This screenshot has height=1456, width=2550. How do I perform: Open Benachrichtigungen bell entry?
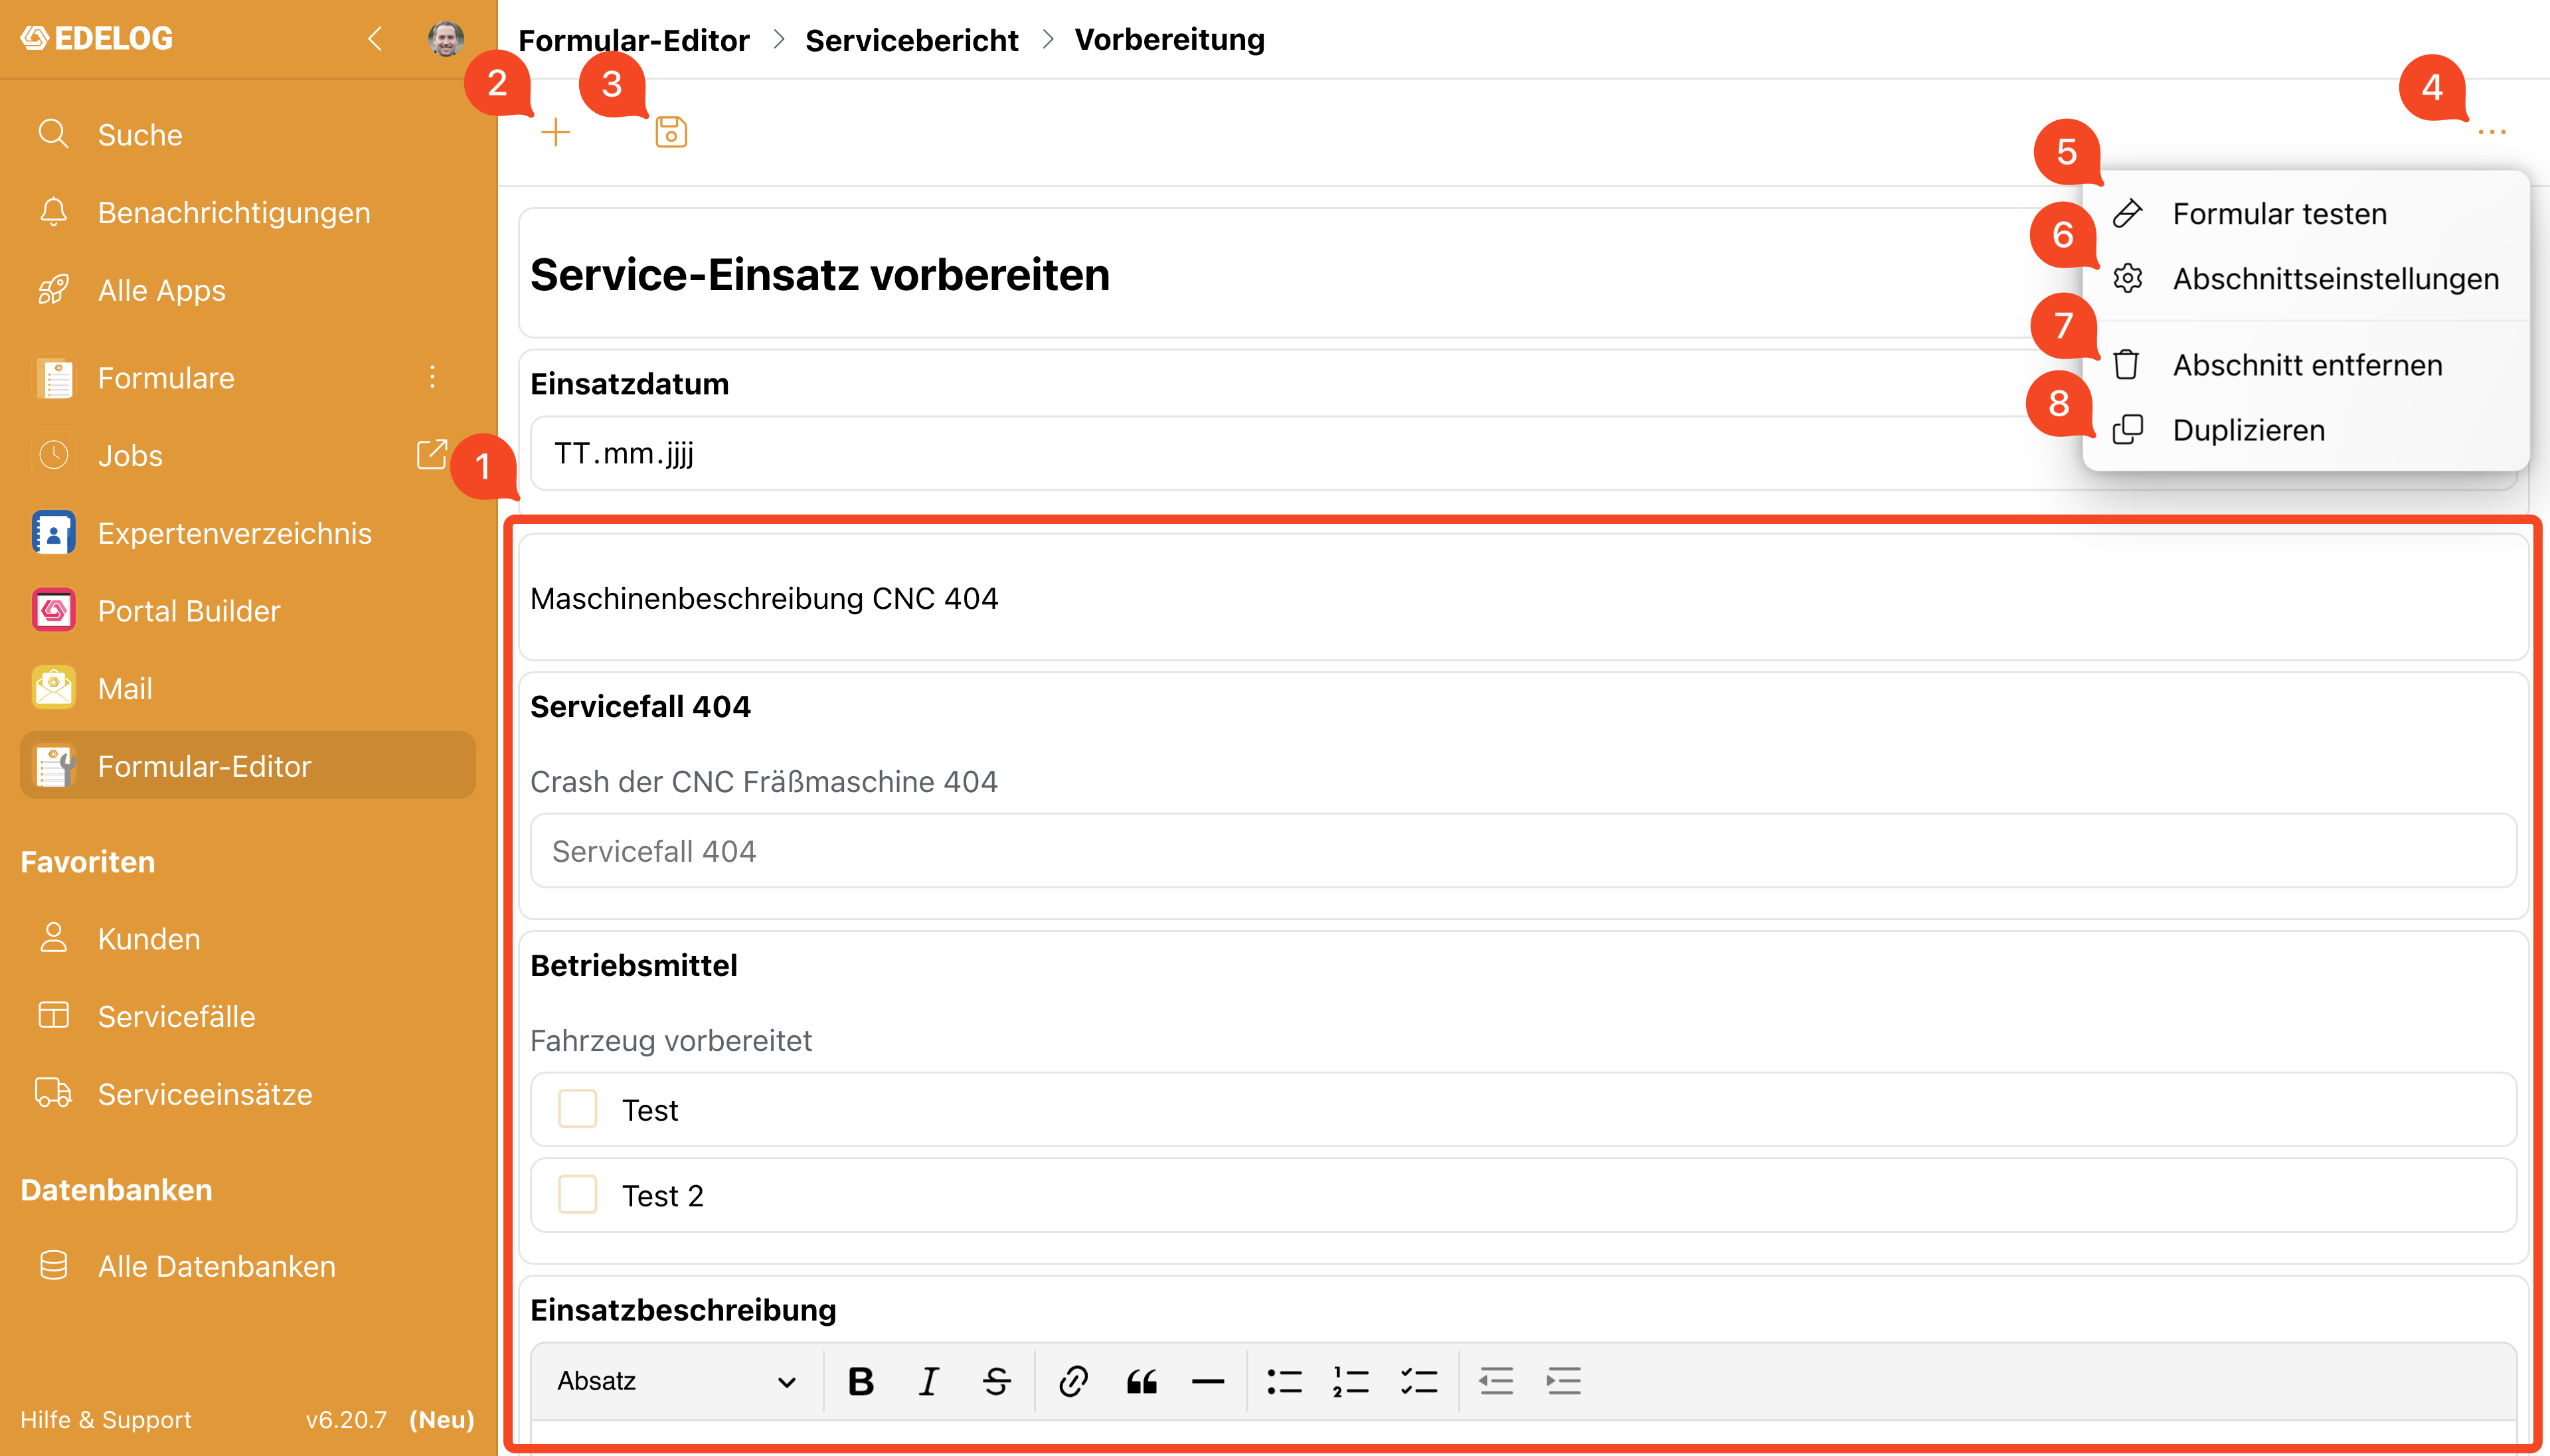click(248, 212)
